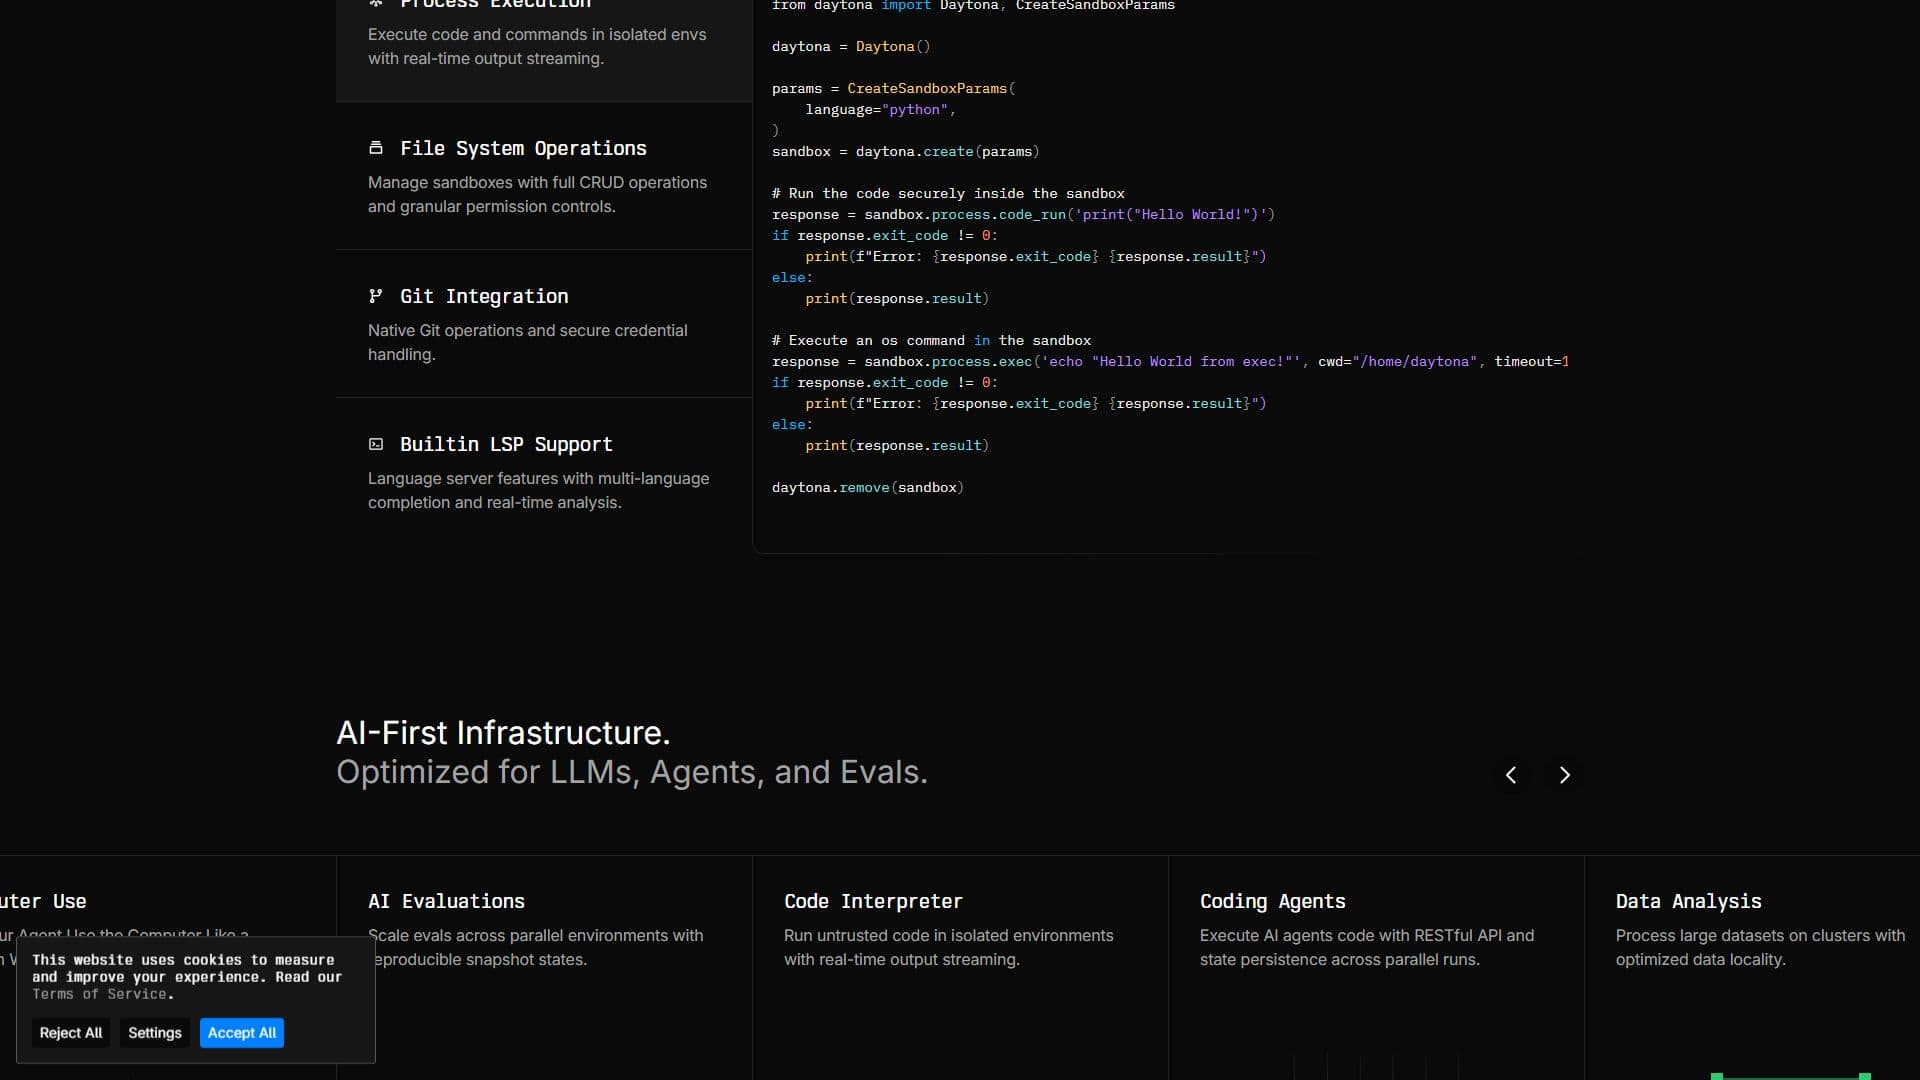Accept all cookies
Screen dimensions: 1920x1080
(242, 1033)
